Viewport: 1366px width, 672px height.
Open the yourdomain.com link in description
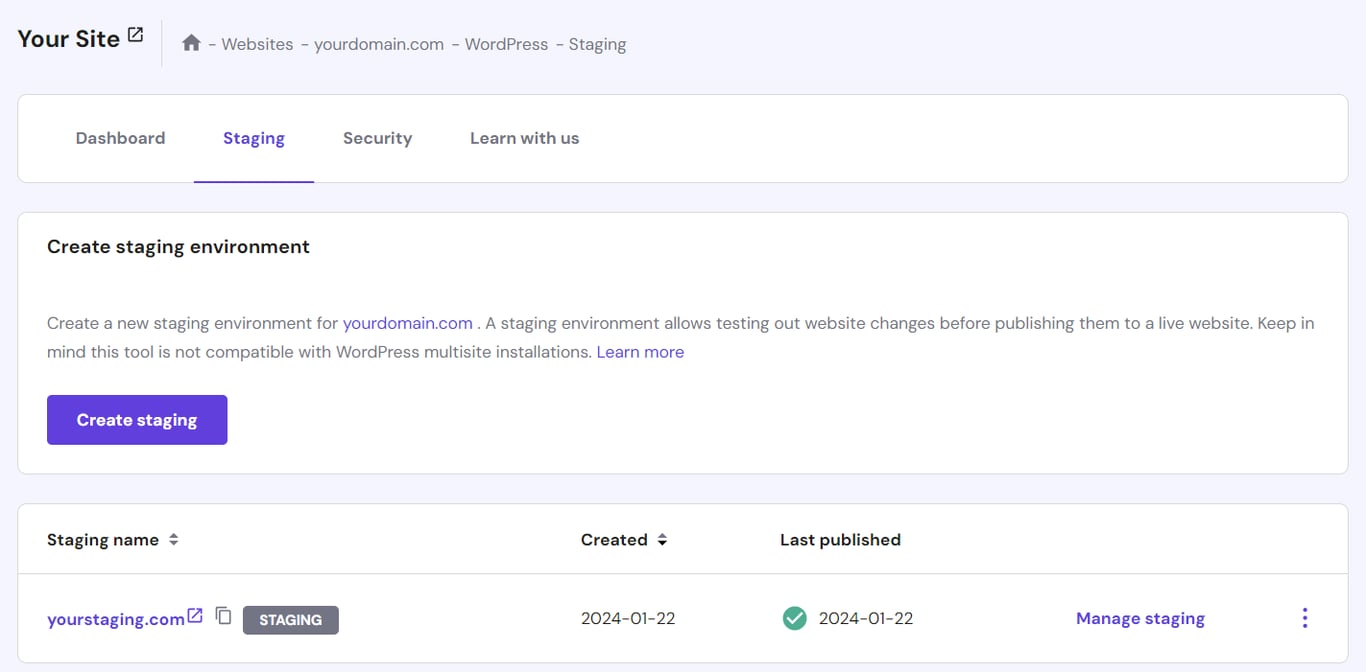click(407, 323)
